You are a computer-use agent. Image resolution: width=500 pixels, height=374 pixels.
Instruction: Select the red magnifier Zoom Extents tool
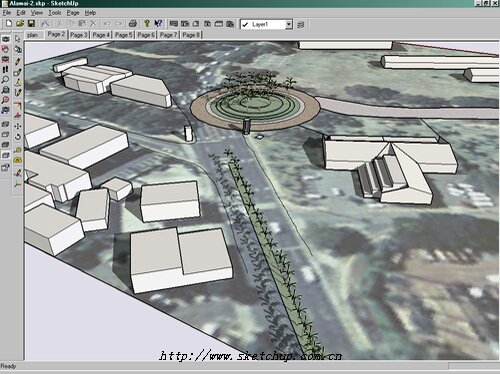[x=5, y=100]
